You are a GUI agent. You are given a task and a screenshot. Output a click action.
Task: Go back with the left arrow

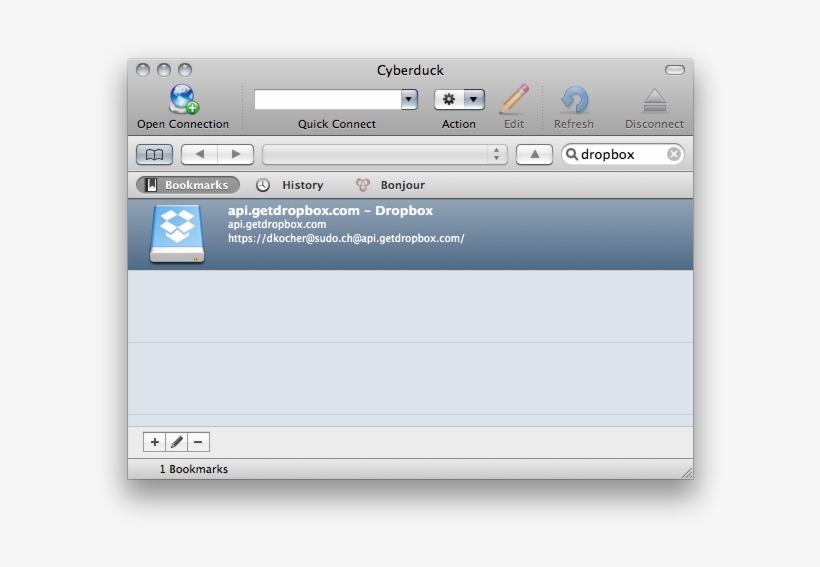[x=199, y=154]
